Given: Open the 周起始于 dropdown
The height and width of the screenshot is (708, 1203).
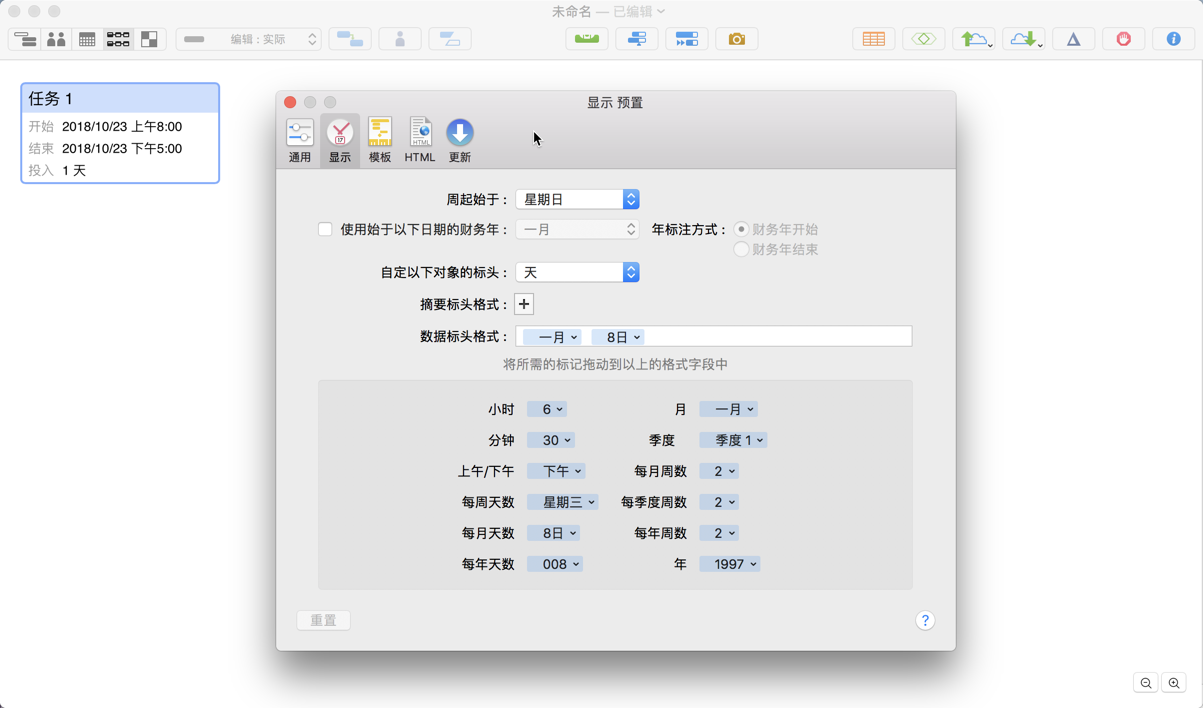Looking at the screenshot, I should [577, 198].
